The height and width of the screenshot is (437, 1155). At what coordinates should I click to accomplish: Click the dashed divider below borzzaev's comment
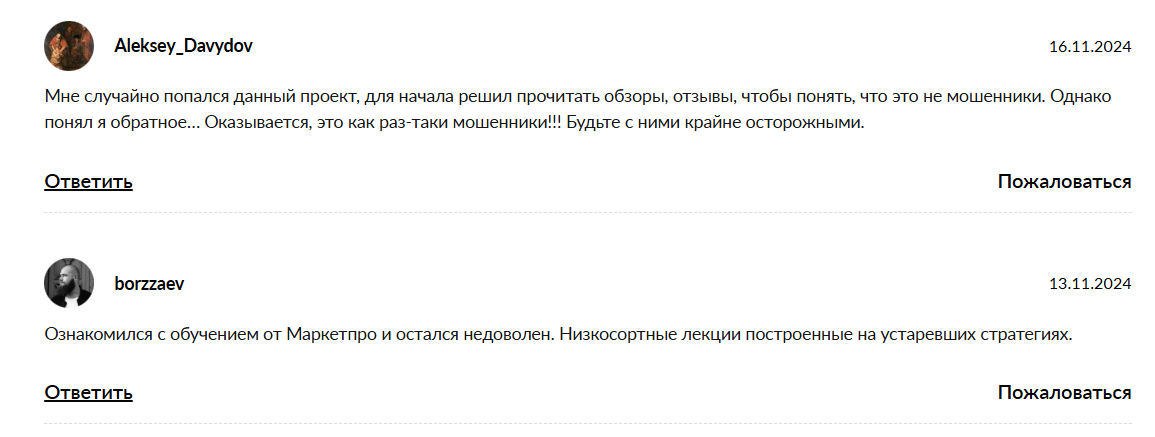tap(588, 424)
